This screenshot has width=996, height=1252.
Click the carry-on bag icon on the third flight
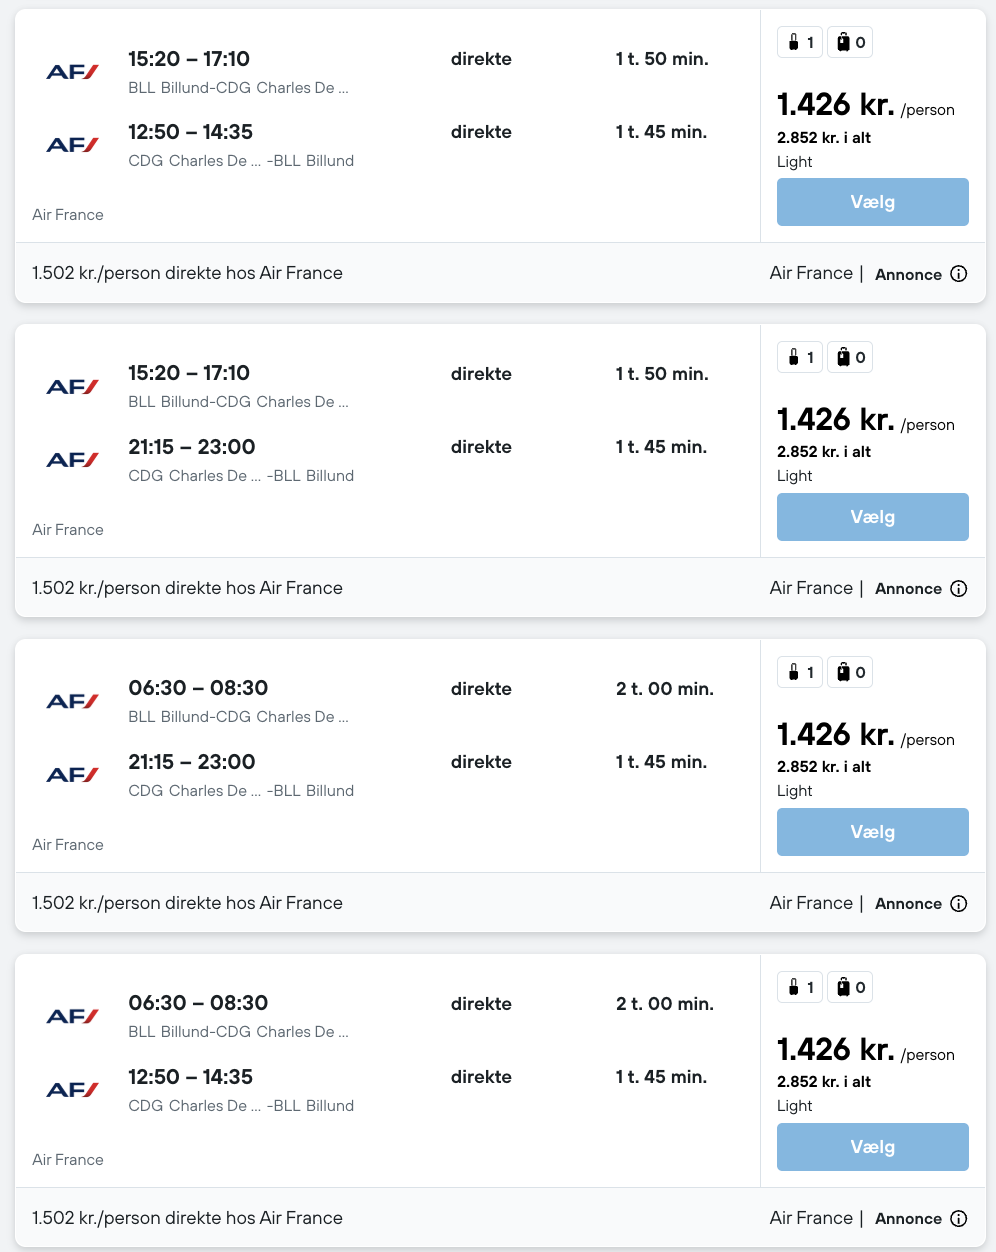[794, 672]
